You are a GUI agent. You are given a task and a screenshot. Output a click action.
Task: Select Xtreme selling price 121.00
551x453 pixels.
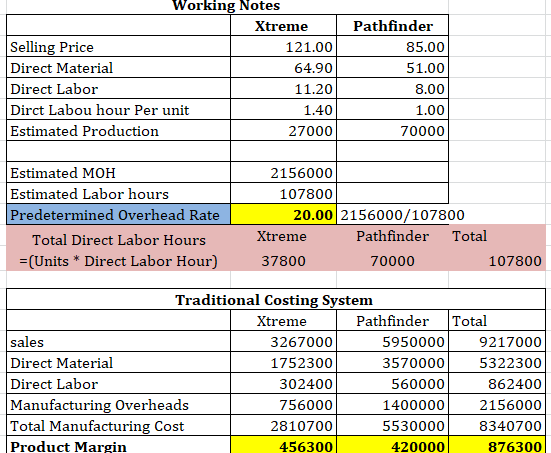pos(283,47)
